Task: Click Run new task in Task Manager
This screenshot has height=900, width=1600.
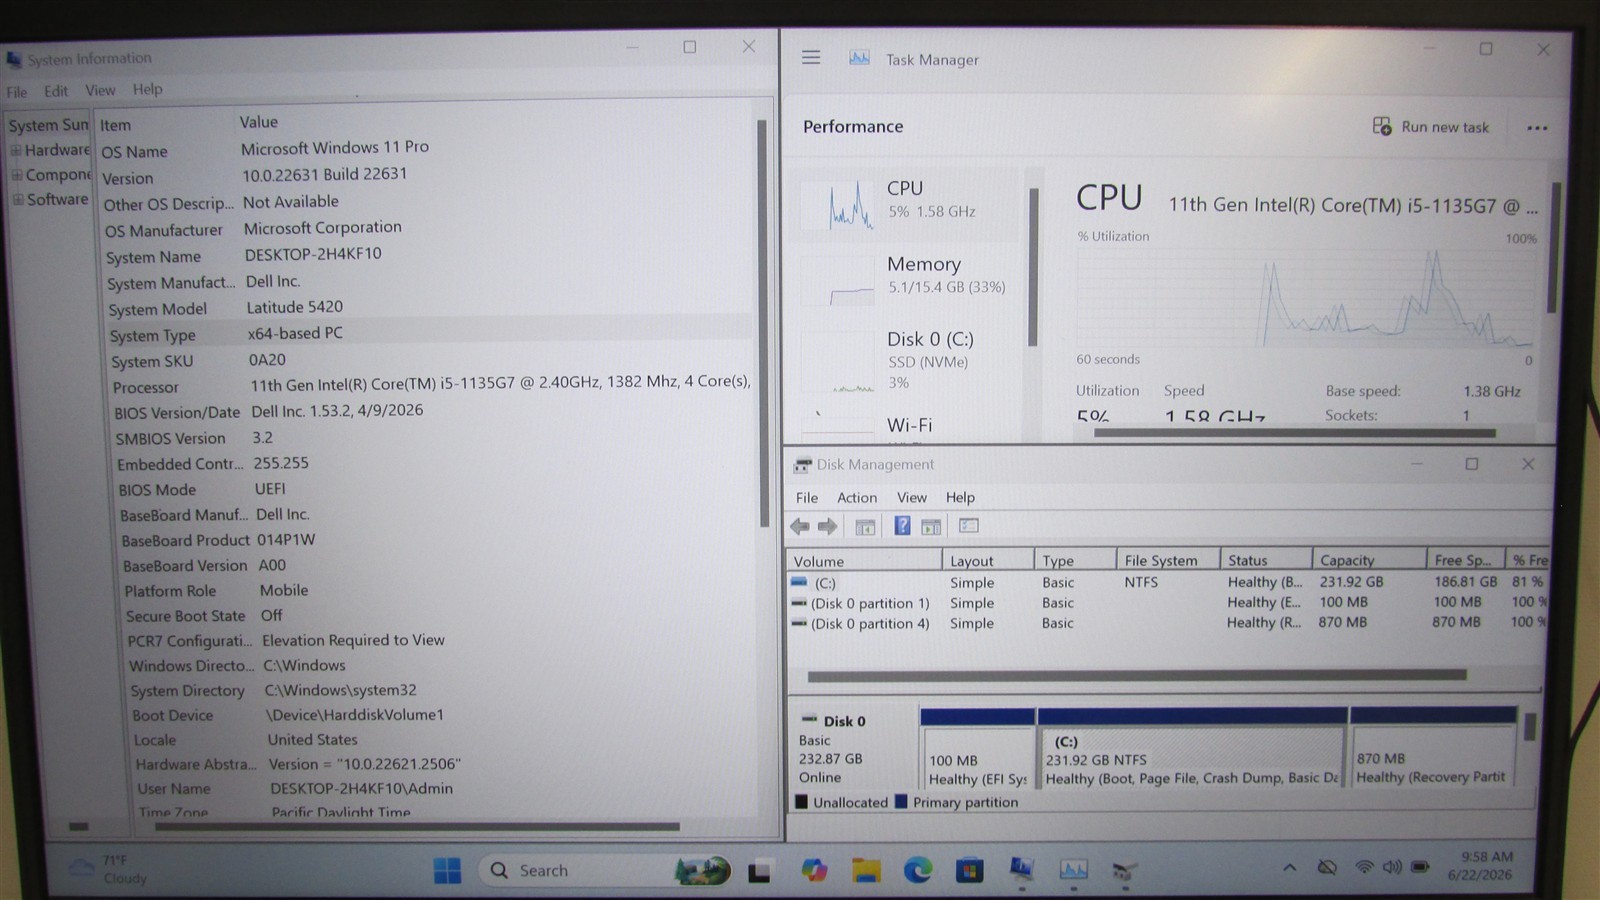Action: tap(1431, 127)
